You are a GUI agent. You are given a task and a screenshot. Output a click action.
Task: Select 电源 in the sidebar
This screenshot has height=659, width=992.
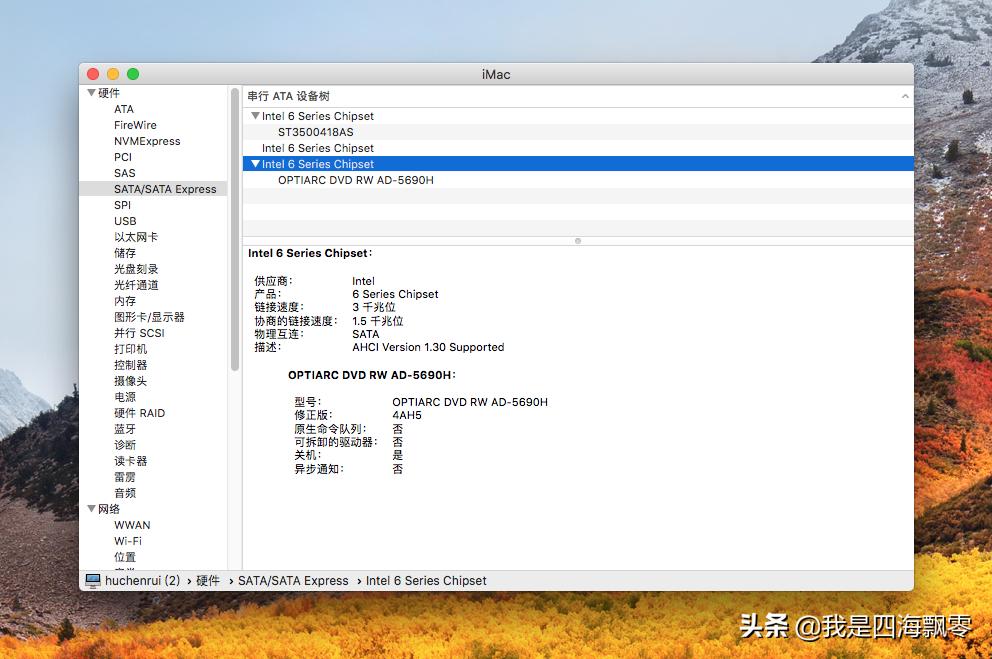[x=125, y=397]
